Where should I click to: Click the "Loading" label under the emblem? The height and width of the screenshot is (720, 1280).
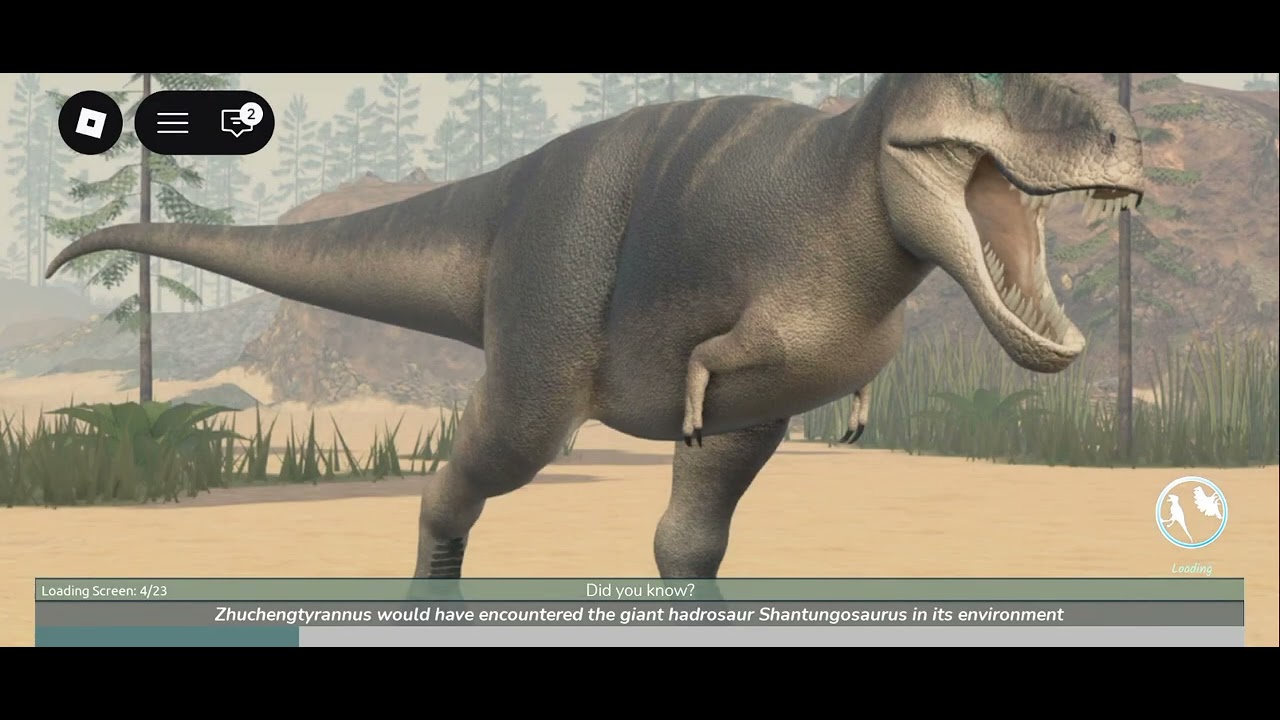[x=1192, y=569]
